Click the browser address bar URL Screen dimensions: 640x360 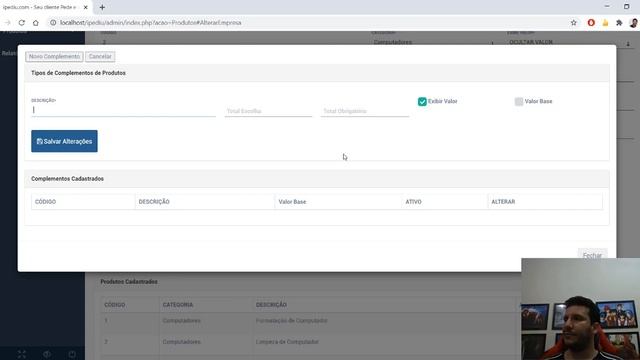pos(151,23)
